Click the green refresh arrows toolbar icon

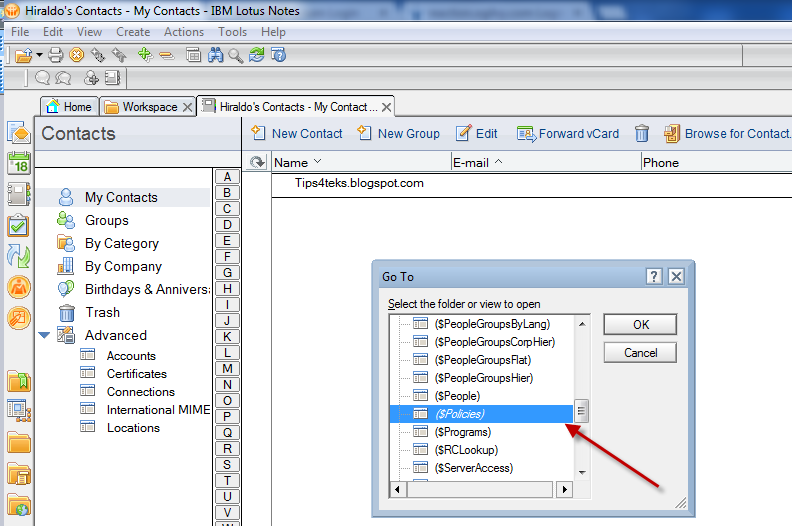257,55
